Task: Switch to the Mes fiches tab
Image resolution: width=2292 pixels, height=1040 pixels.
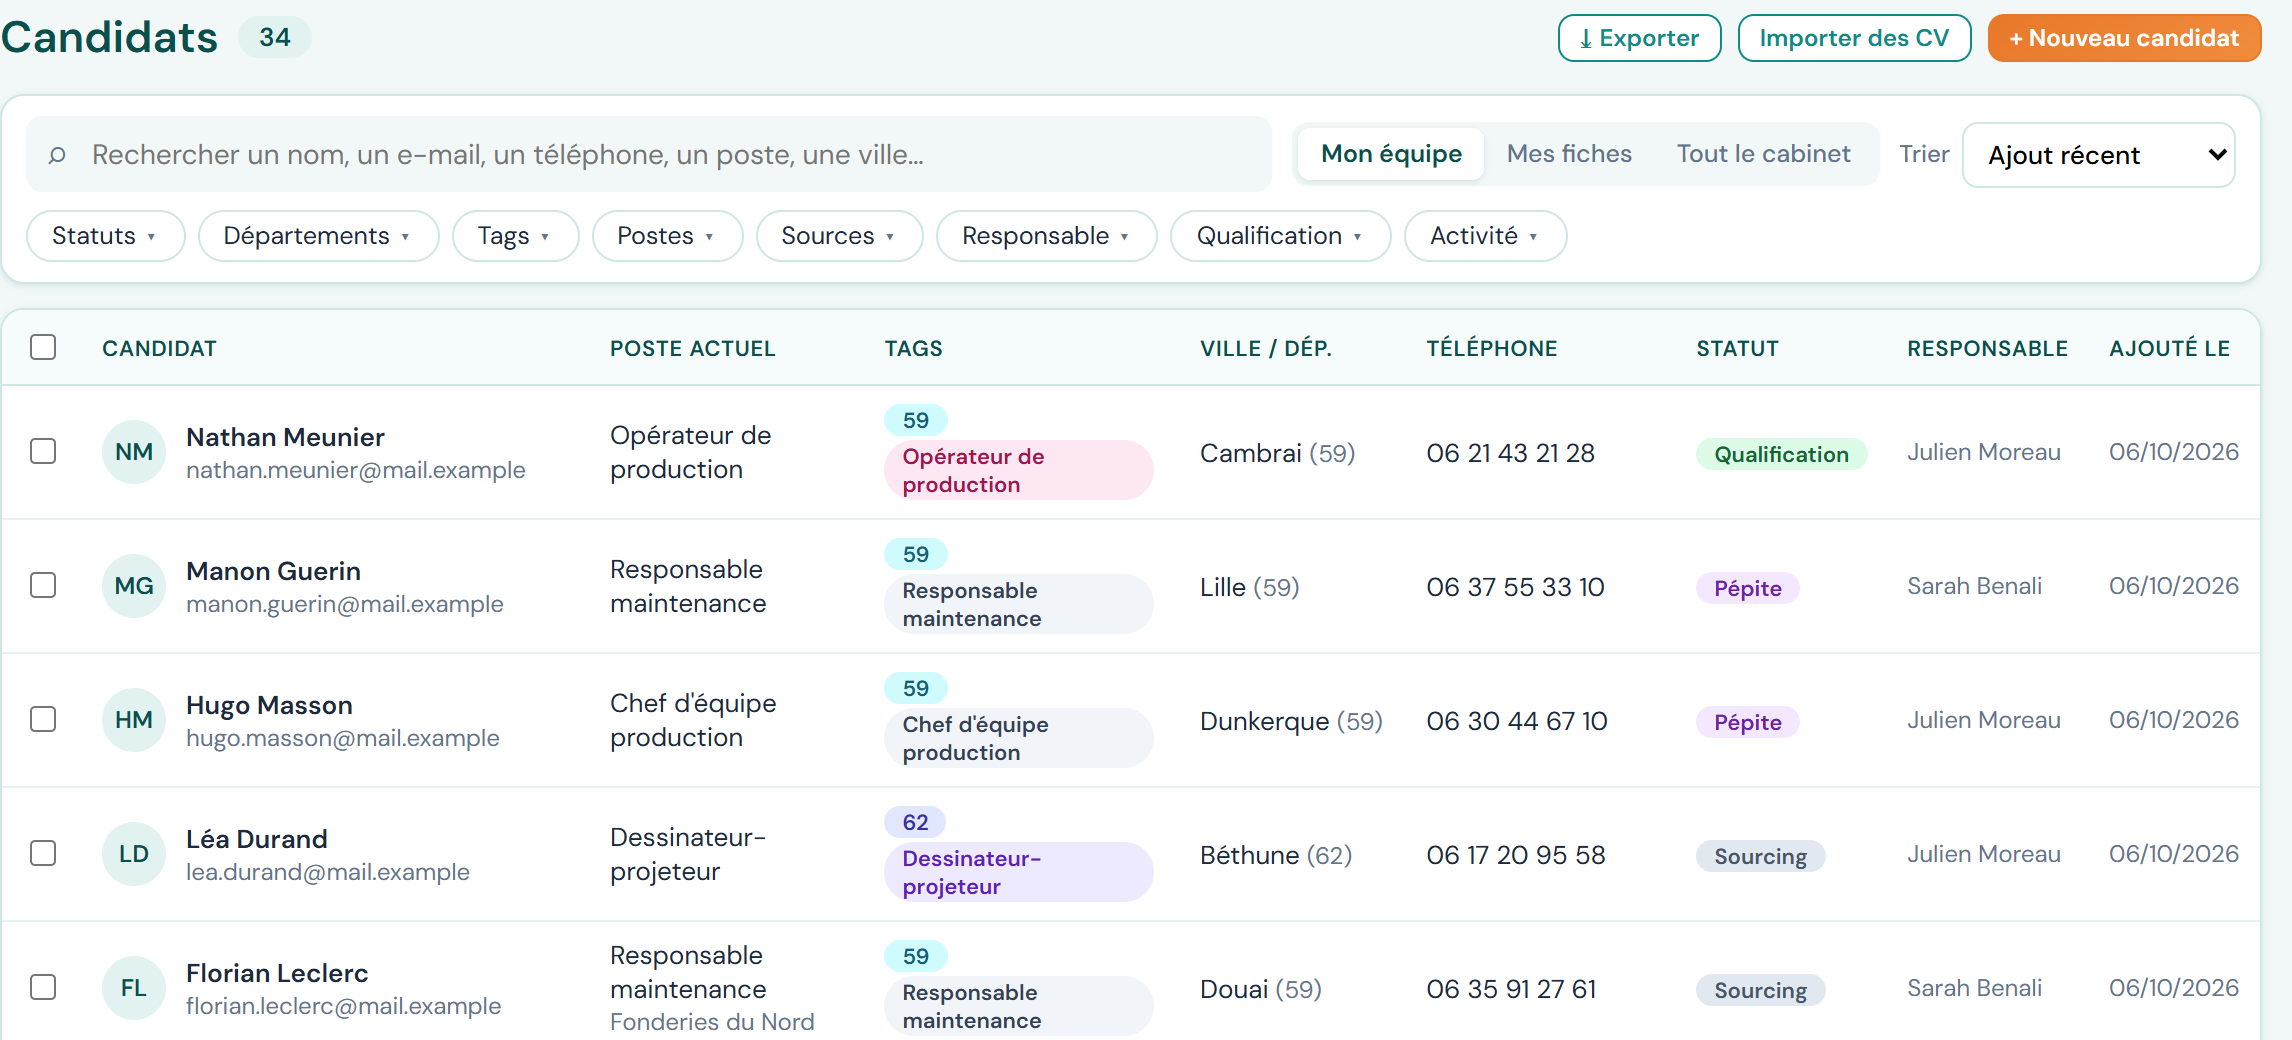Action: click(1569, 154)
